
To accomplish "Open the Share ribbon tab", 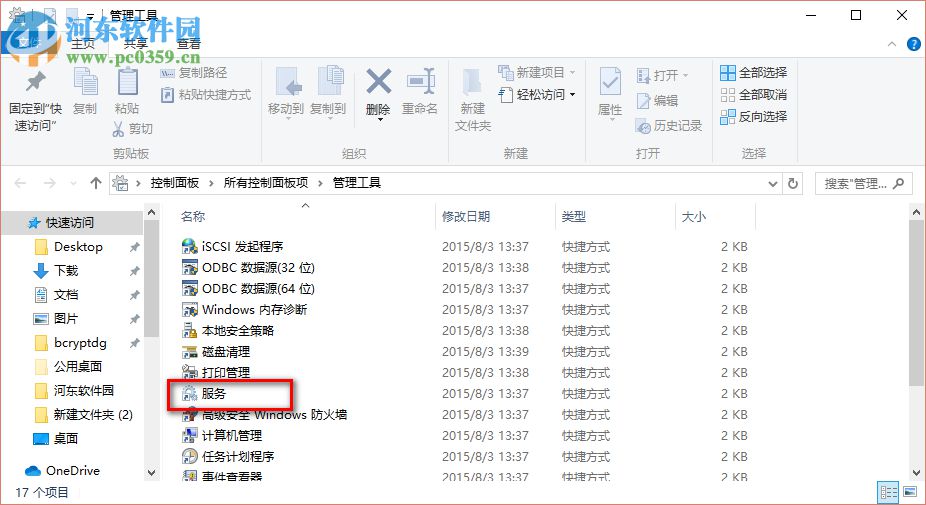I will coord(135,44).
